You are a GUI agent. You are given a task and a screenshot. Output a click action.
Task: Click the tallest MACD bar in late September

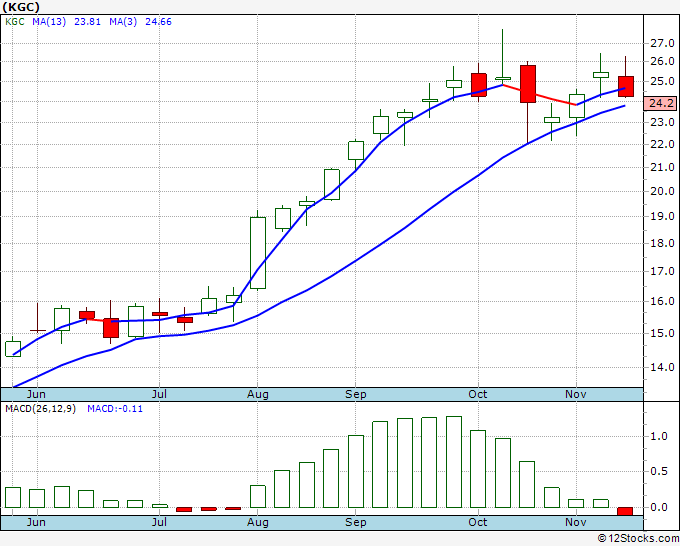pos(454,462)
